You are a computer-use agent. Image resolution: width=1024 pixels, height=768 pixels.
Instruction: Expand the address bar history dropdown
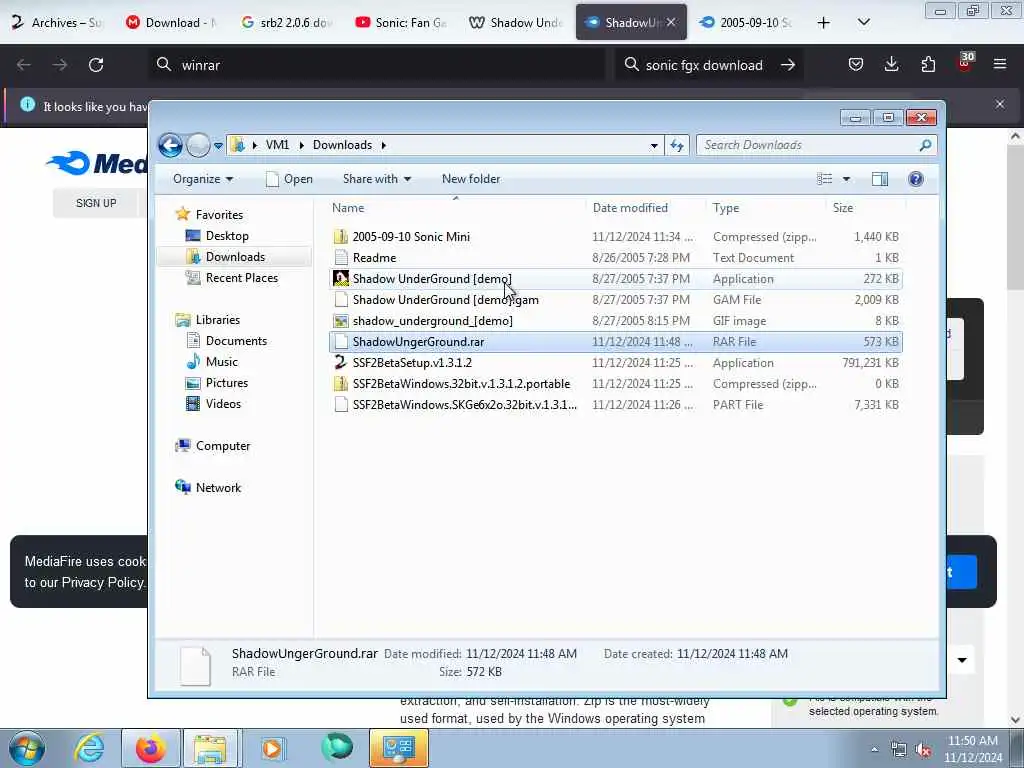click(654, 146)
